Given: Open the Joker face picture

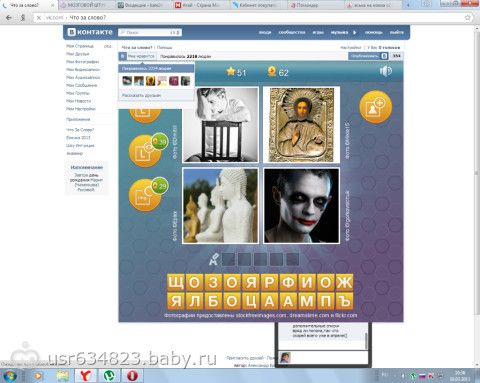Looking at the screenshot, I should click(x=302, y=206).
